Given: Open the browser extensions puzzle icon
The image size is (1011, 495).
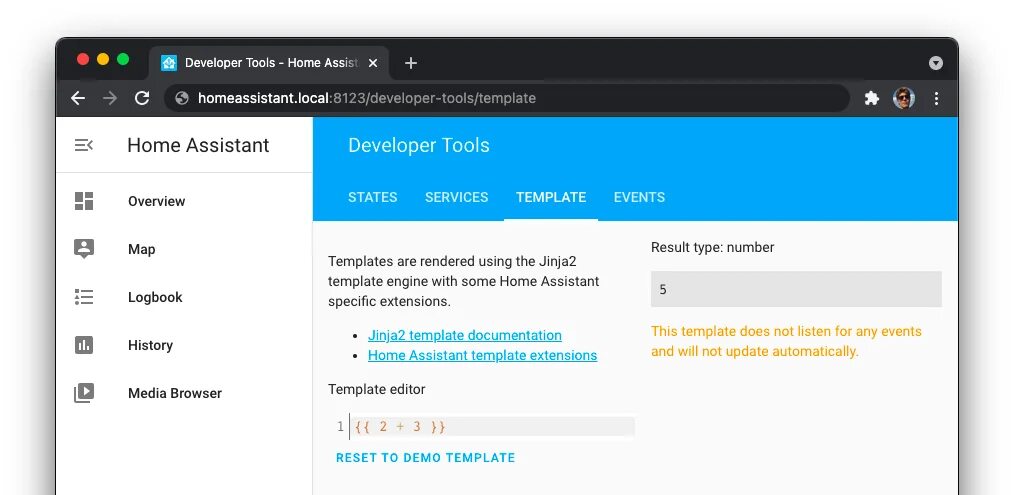Looking at the screenshot, I should point(872,98).
